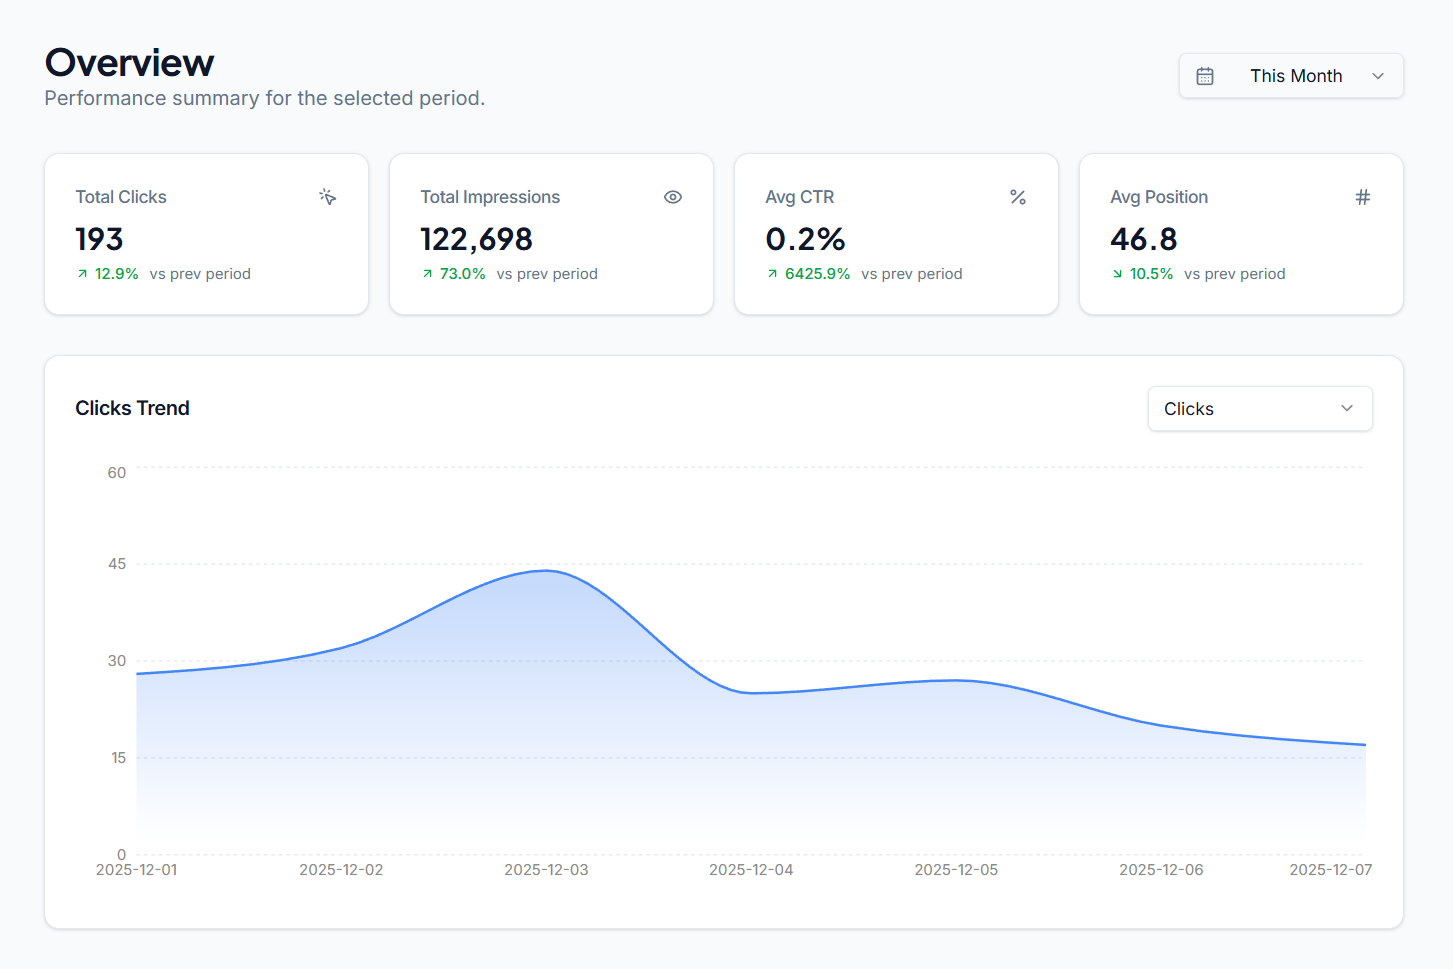The image size is (1453, 969).
Task: Click the chevron inside the Clicks selector
Action: click(1345, 408)
